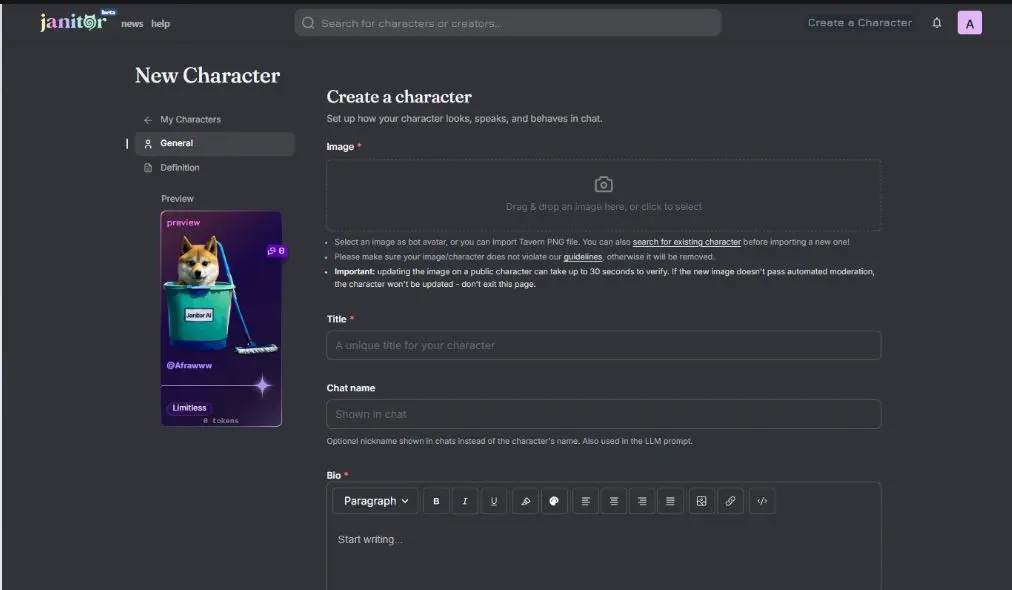The image size is (1012, 590).
Task: Toggle bold formatting
Action: click(436, 501)
